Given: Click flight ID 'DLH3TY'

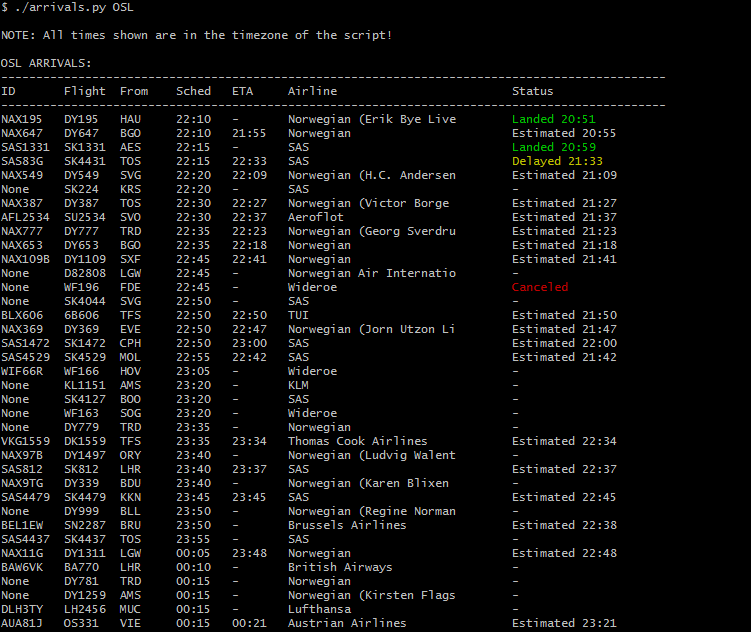Looking at the screenshot, I should click(22, 609).
